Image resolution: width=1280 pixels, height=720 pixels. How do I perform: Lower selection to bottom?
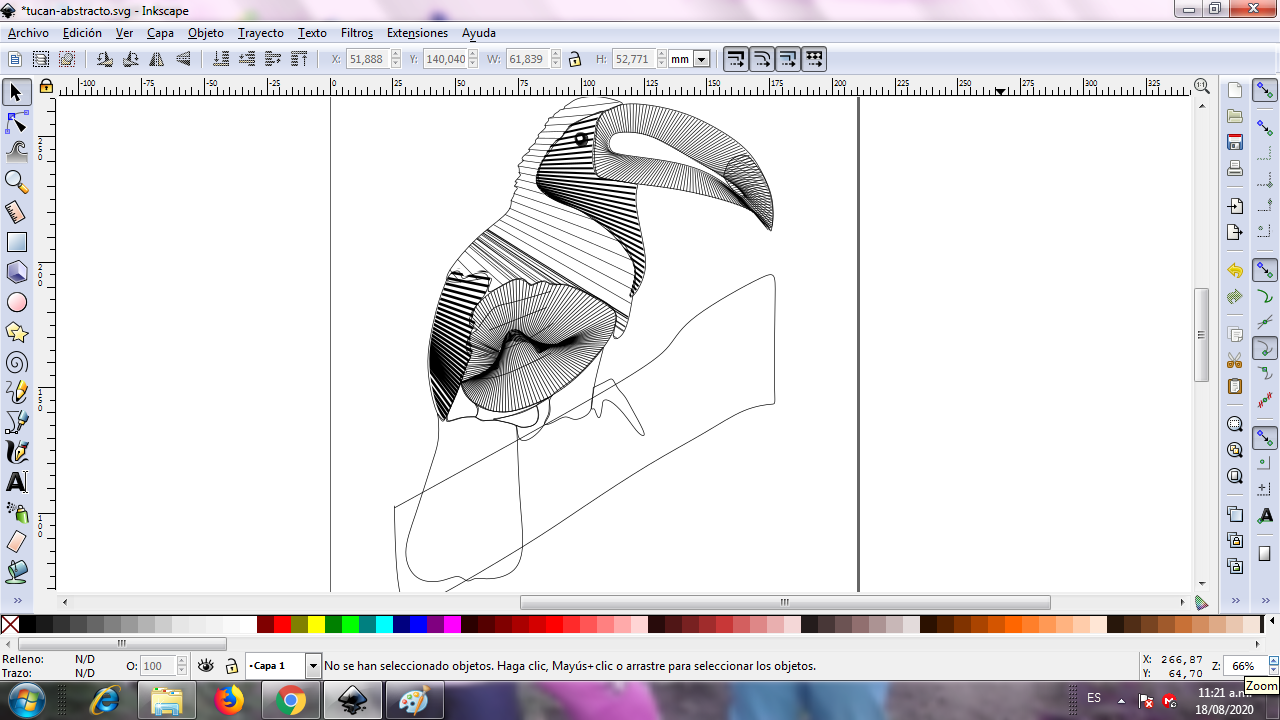click(x=221, y=59)
